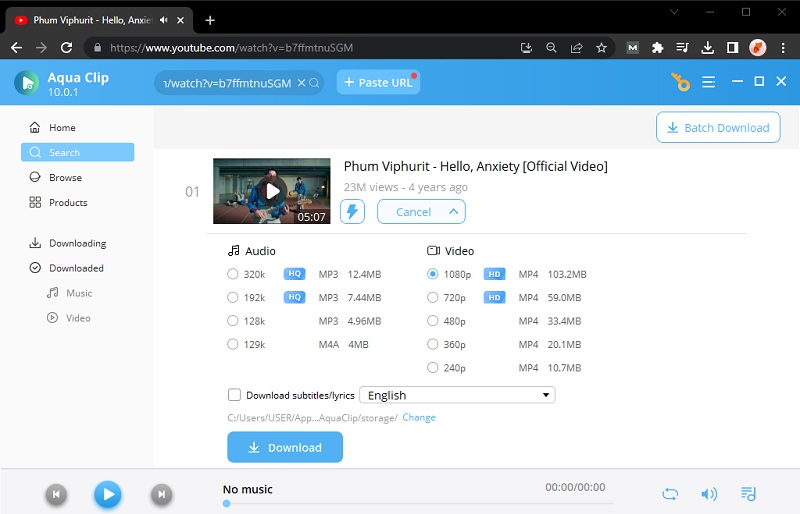Click the Aqua Clip logo icon

(27, 82)
